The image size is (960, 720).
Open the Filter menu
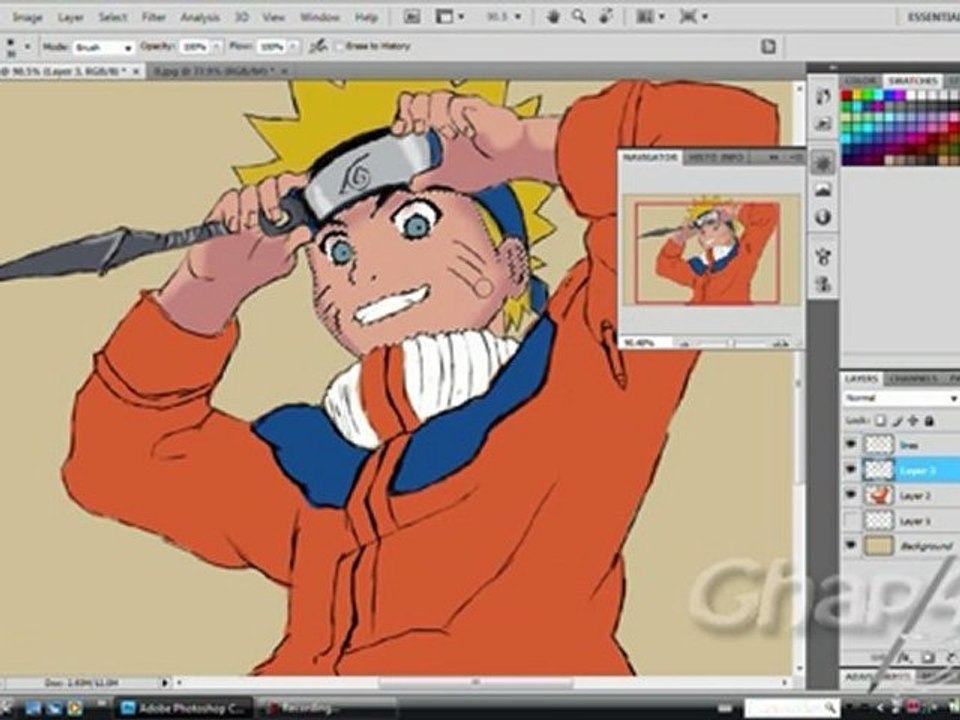(154, 17)
